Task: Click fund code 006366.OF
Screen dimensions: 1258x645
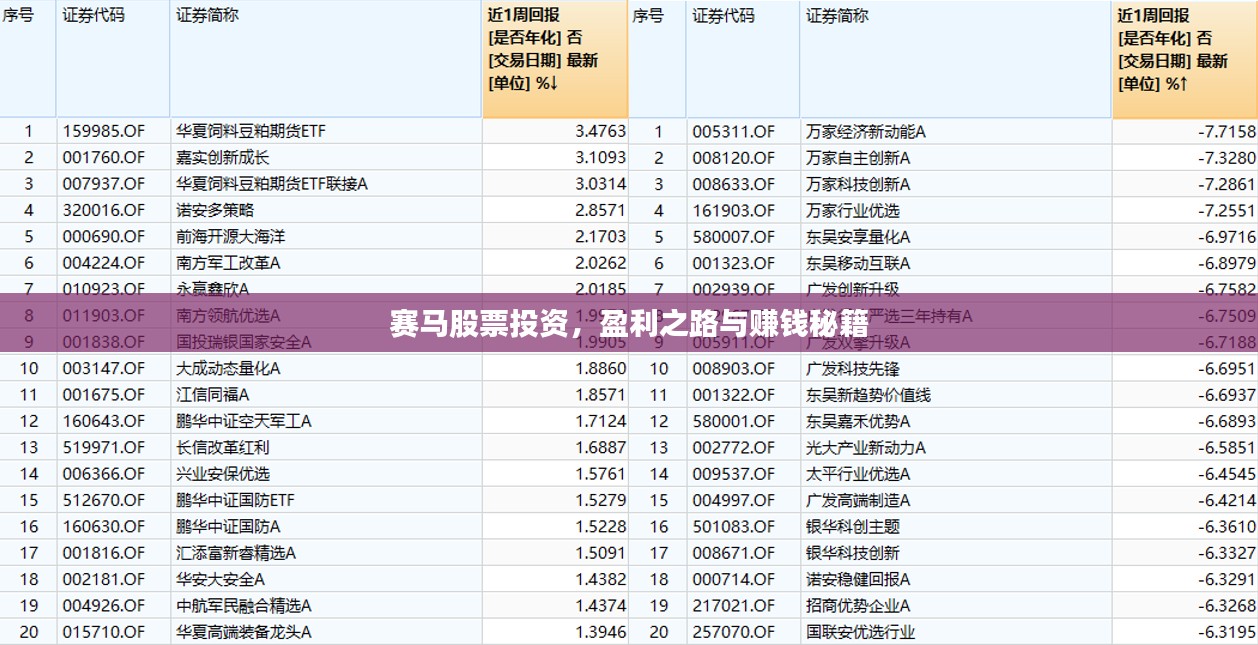Action: point(104,474)
